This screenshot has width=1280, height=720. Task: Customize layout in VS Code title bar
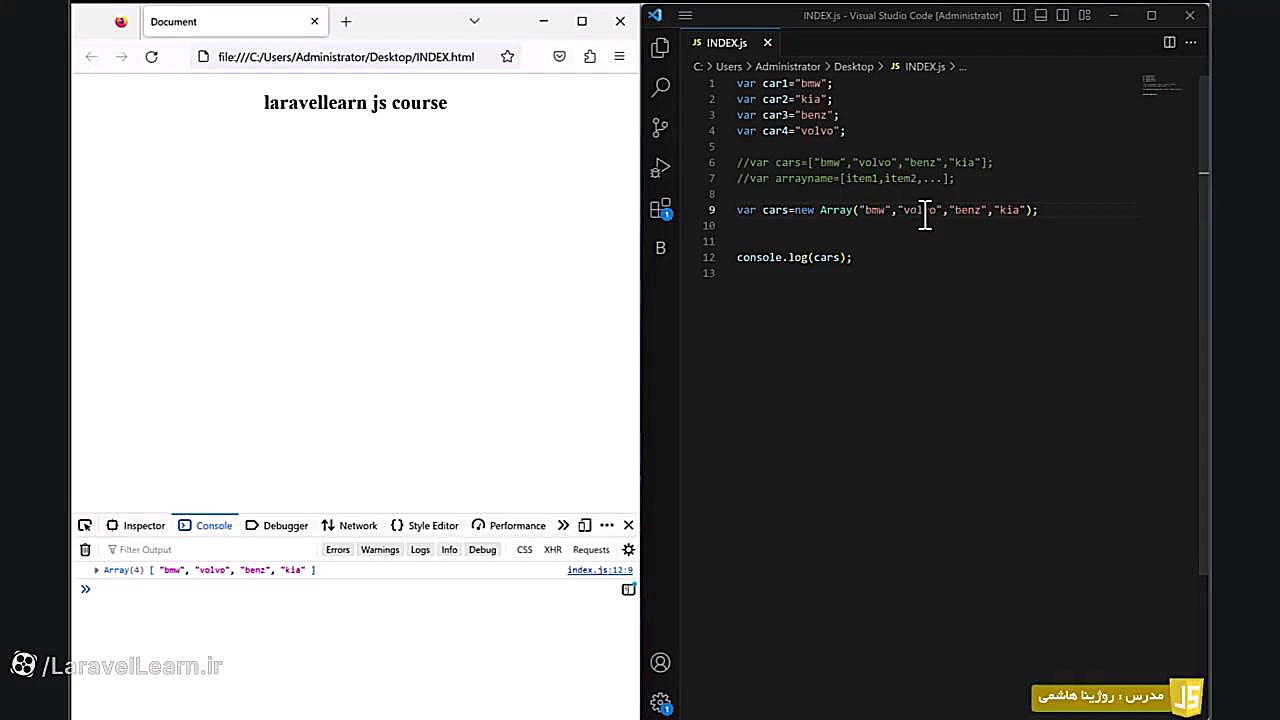[1085, 15]
